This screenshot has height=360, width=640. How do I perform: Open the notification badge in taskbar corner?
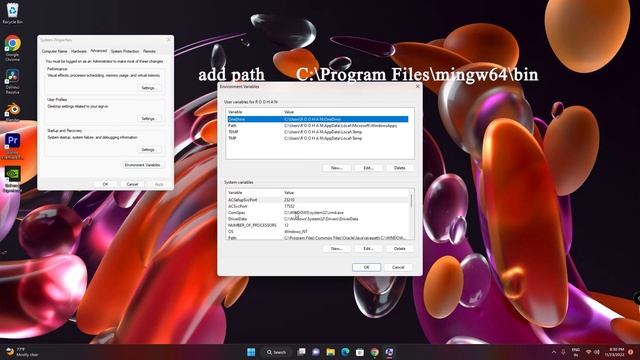point(631,352)
